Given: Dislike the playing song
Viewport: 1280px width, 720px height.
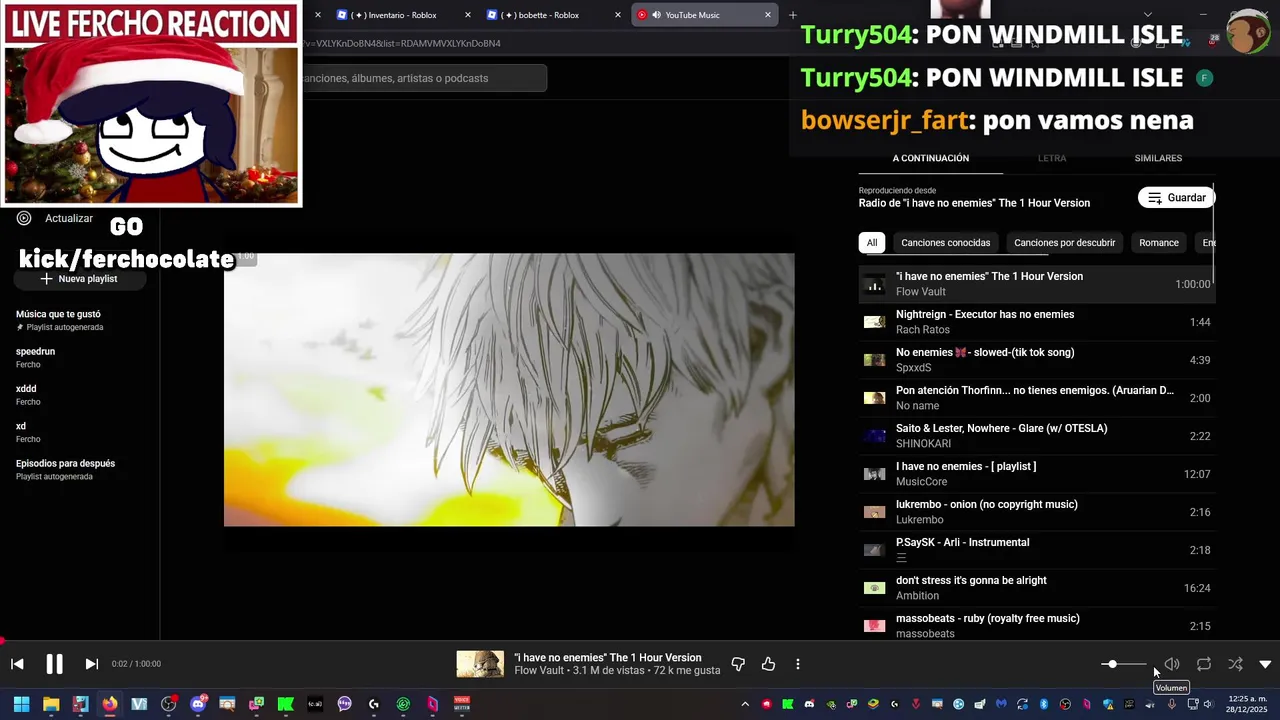Looking at the screenshot, I should 738,664.
